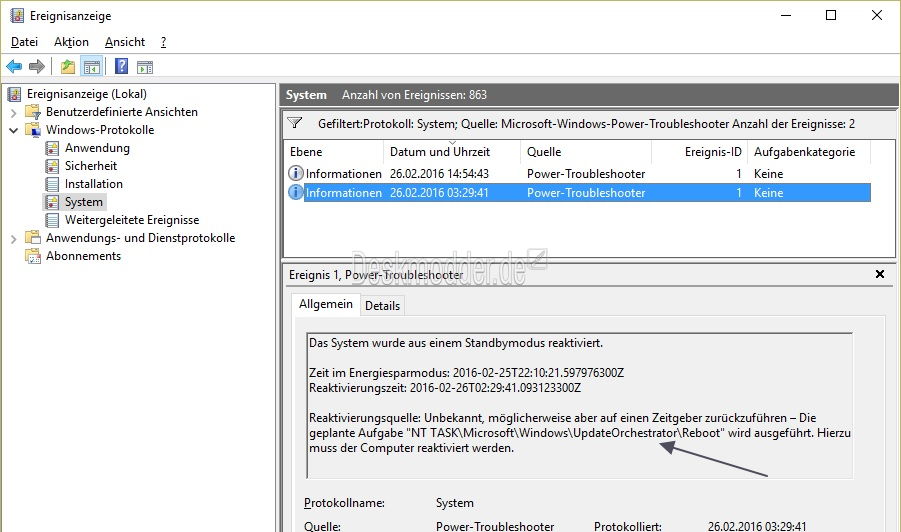Switch to the Allgemein tab
The width and height of the screenshot is (901, 532).
pos(326,304)
